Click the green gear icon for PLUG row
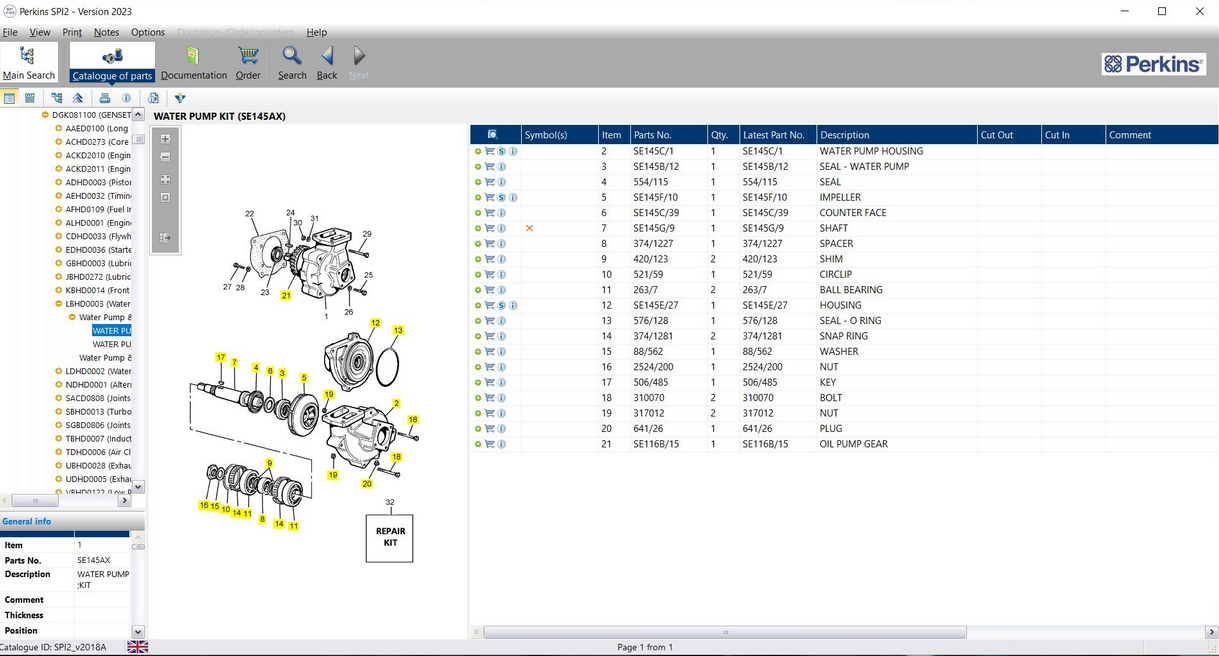The width and height of the screenshot is (1219, 656). point(478,429)
